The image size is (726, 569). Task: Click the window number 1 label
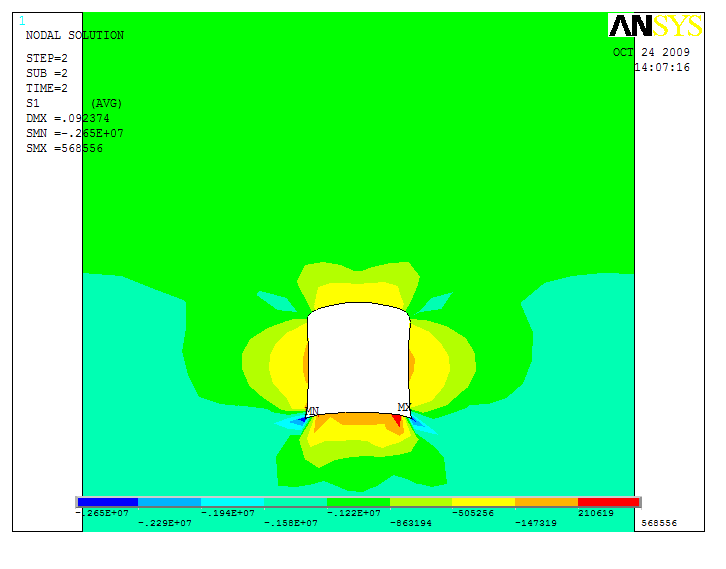[22, 21]
